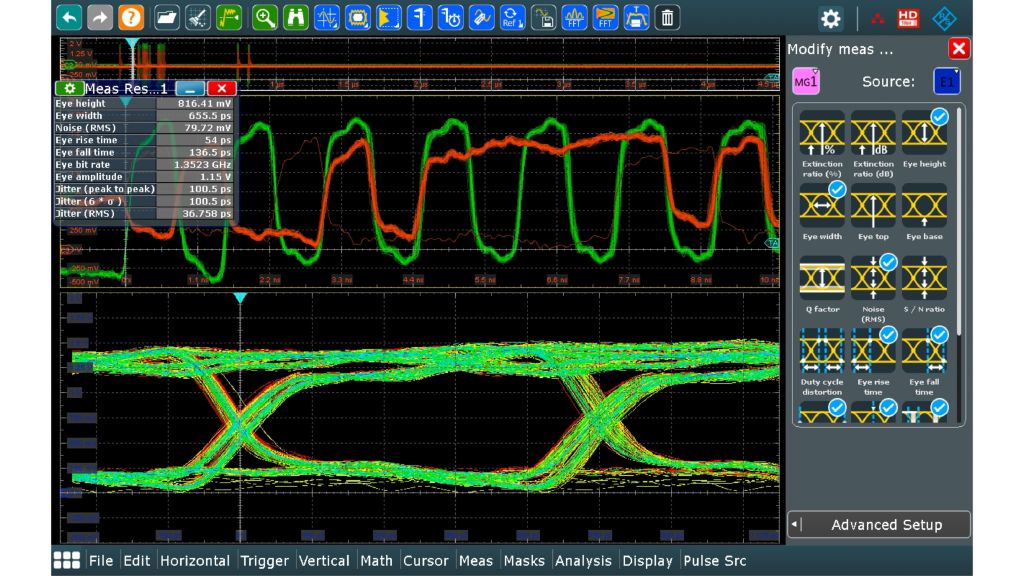
Task: Toggle the Duty cycle distortion measurement
Action: [x=822, y=351]
